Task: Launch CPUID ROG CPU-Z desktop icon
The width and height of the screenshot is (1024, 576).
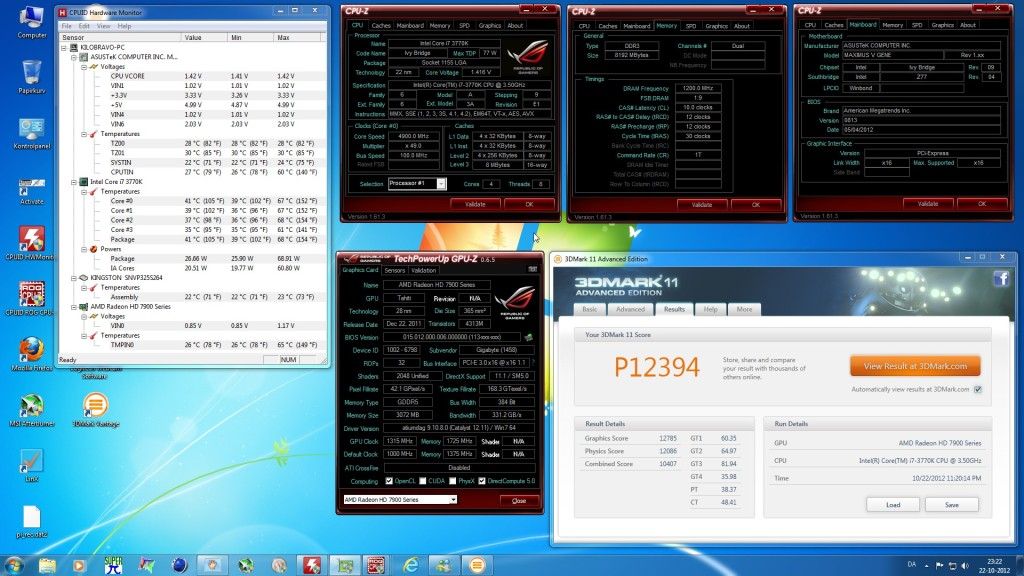Action: click(x=31, y=299)
